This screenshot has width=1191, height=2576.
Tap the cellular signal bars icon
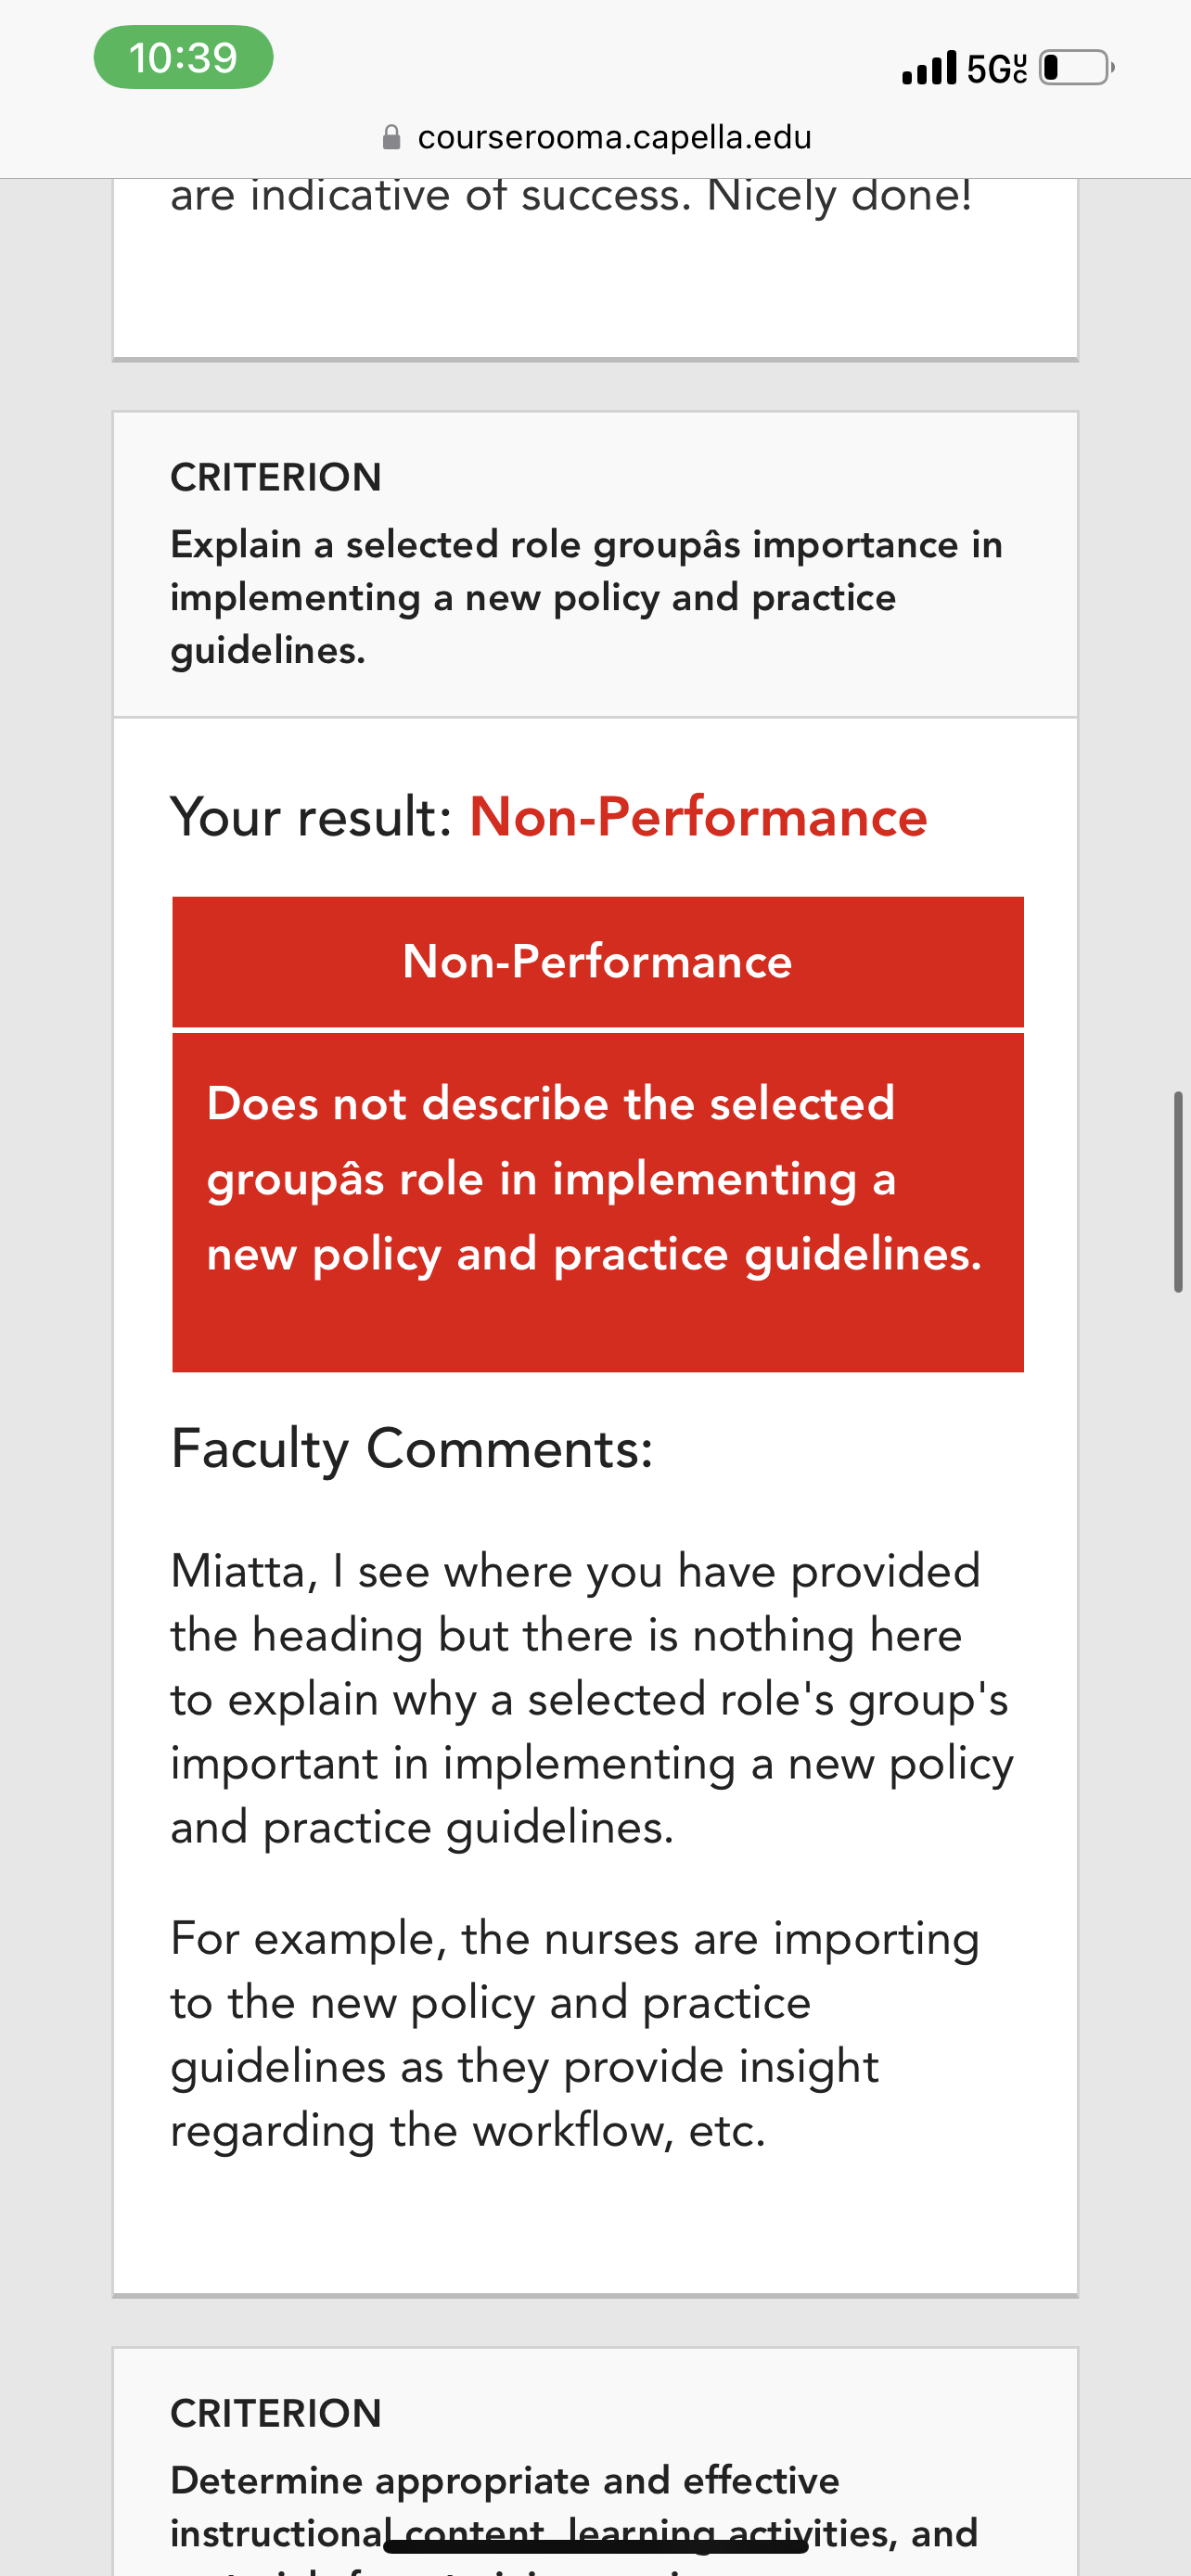(929, 68)
